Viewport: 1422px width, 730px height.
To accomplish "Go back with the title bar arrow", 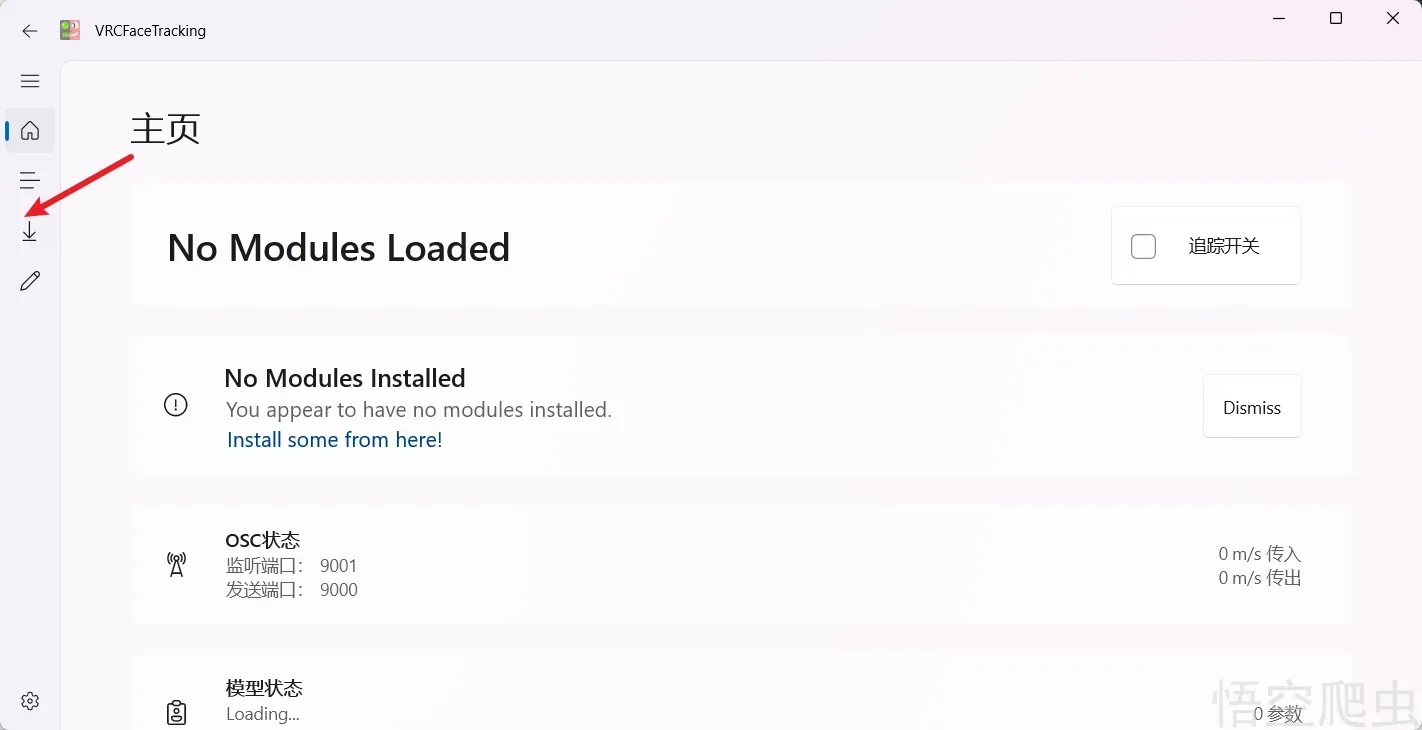I will point(30,31).
